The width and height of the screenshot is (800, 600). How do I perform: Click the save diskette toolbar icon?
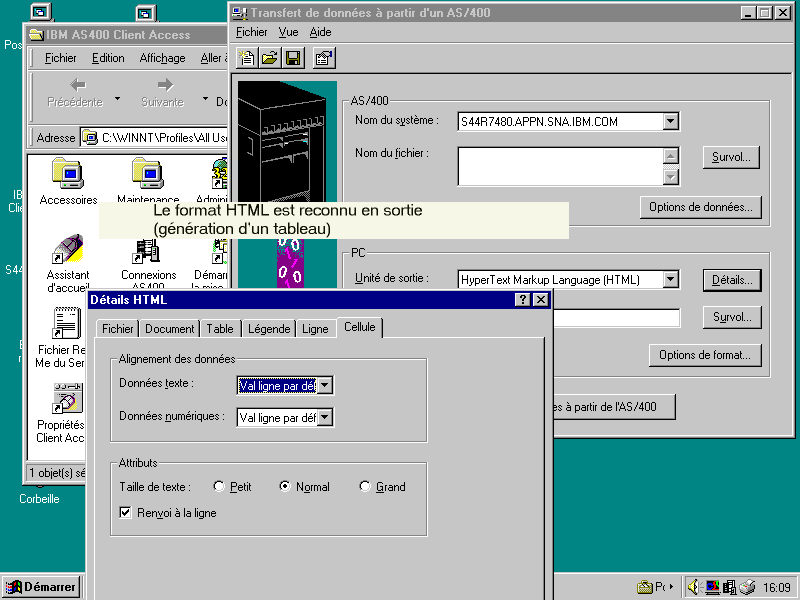coord(293,58)
